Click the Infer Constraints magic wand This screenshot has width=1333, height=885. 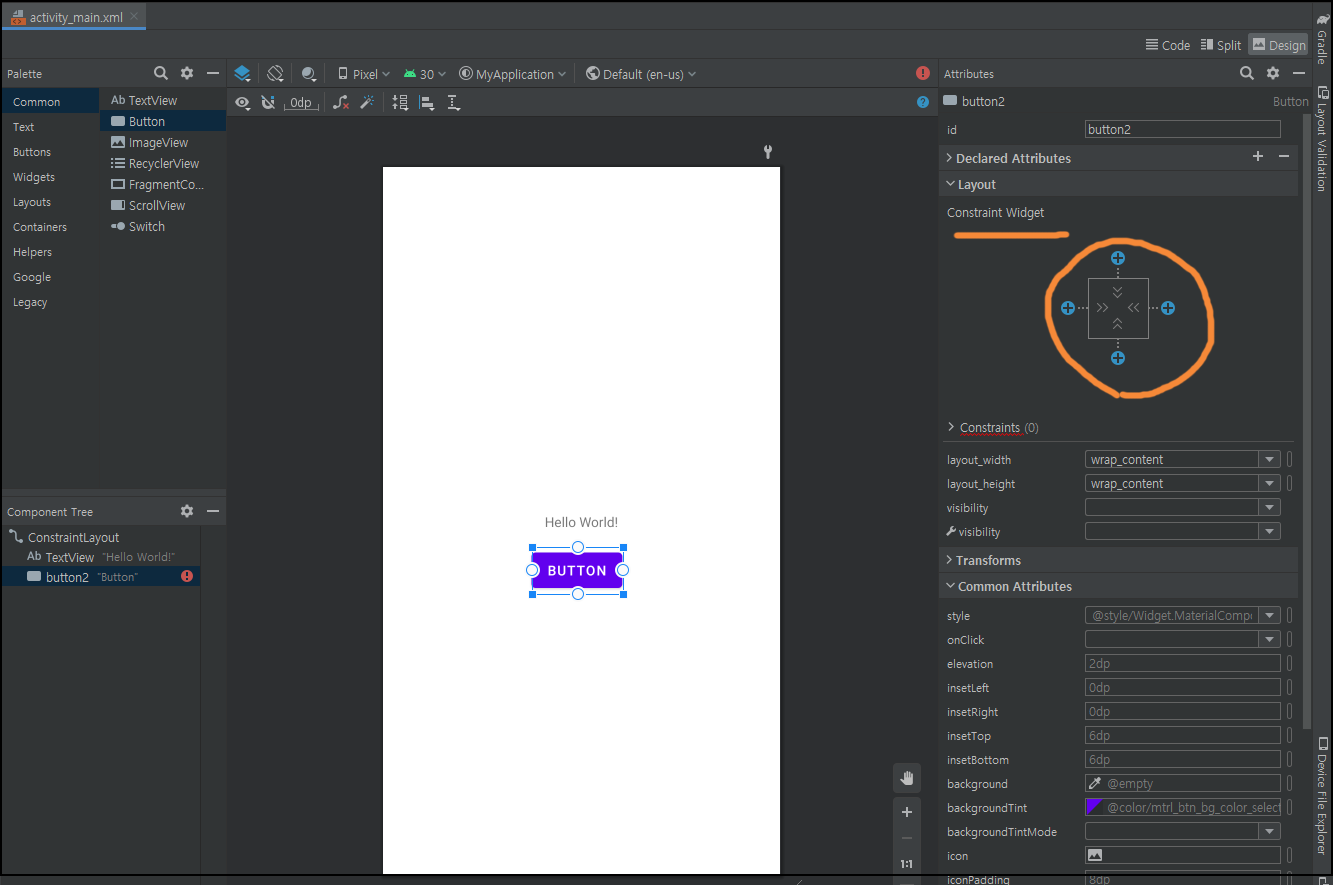[367, 102]
